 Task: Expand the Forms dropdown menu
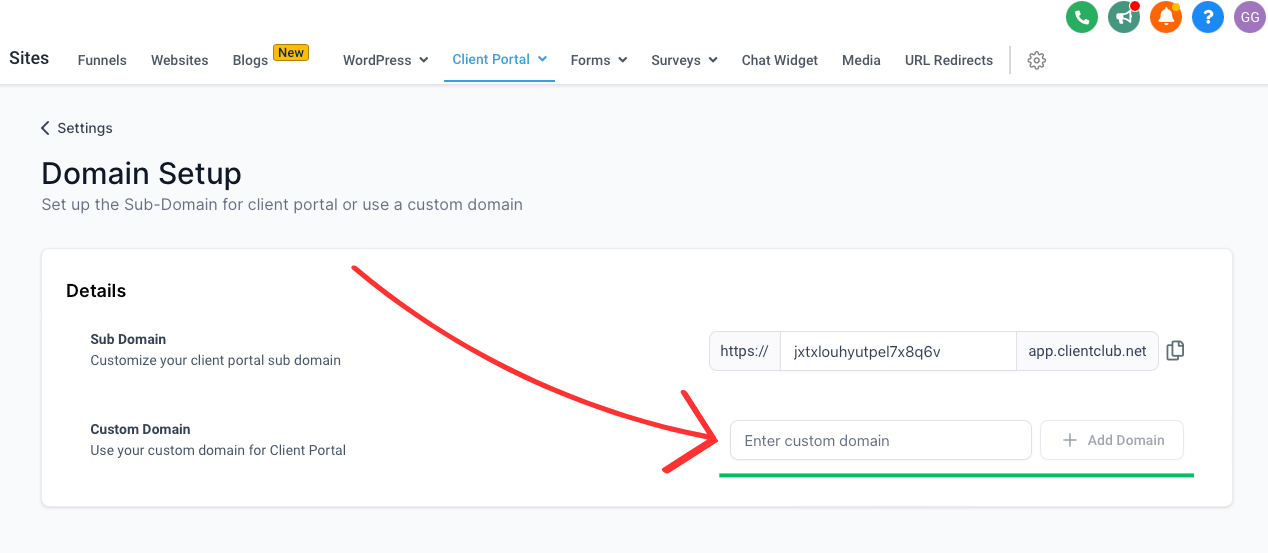point(599,60)
